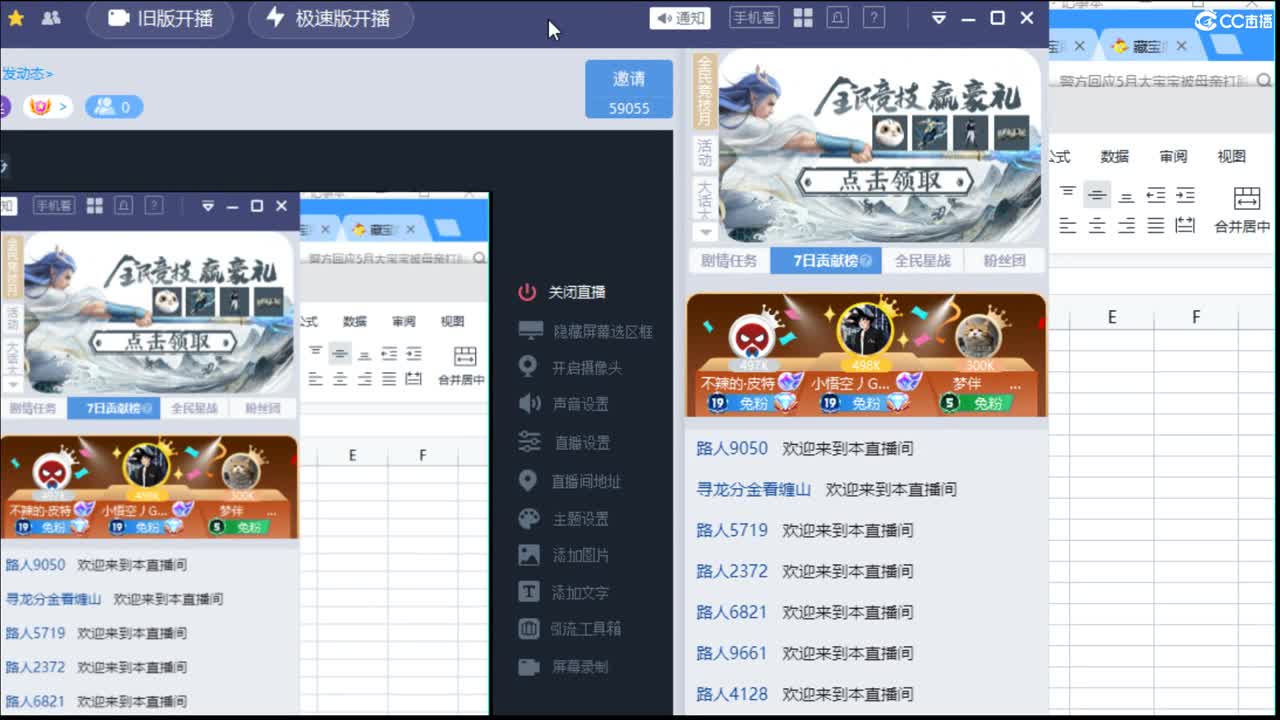Open 梦伴 cat avatar in main ranking
The width and height of the screenshot is (1280, 720).
coord(979,338)
